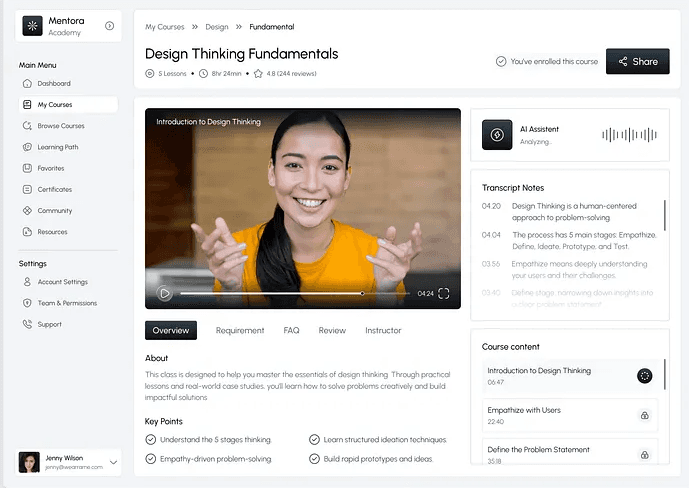Viewport: 689px width, 488px height.
Task: Click the Mentora Academy logo icon
Action: [33, 26]
